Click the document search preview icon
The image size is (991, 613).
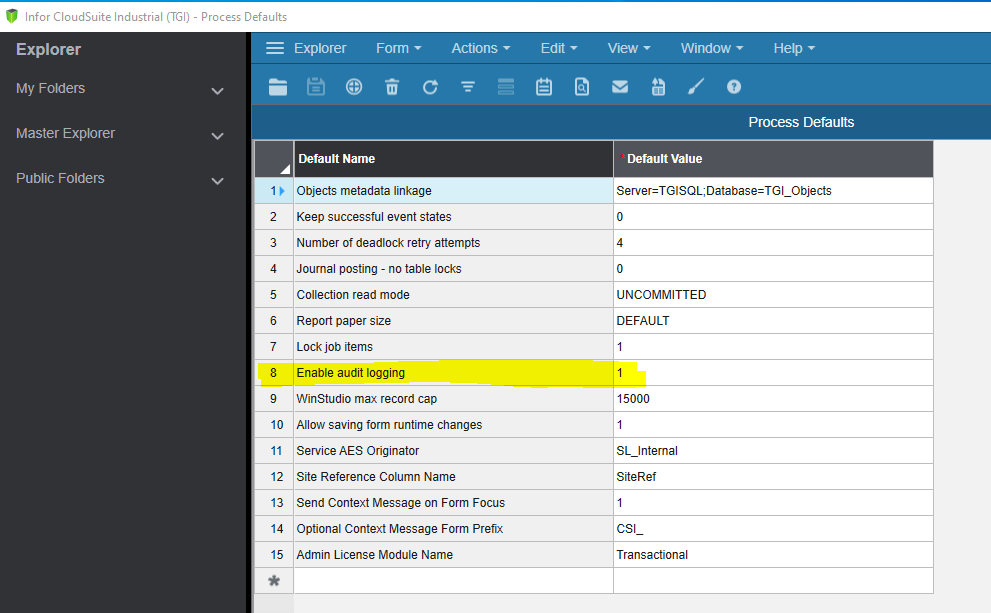tap(582, 87)
